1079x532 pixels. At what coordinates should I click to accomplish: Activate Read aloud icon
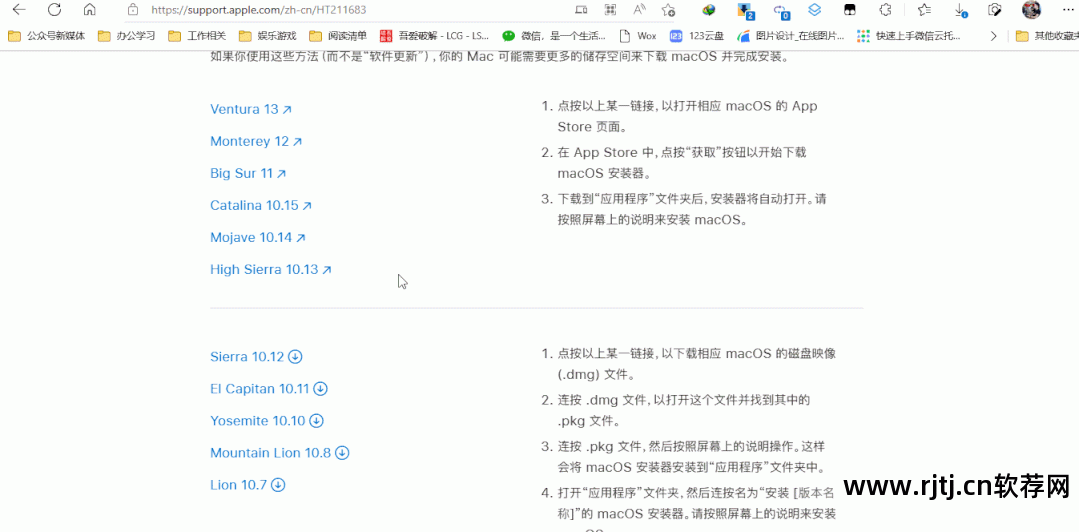coord(639,10)
